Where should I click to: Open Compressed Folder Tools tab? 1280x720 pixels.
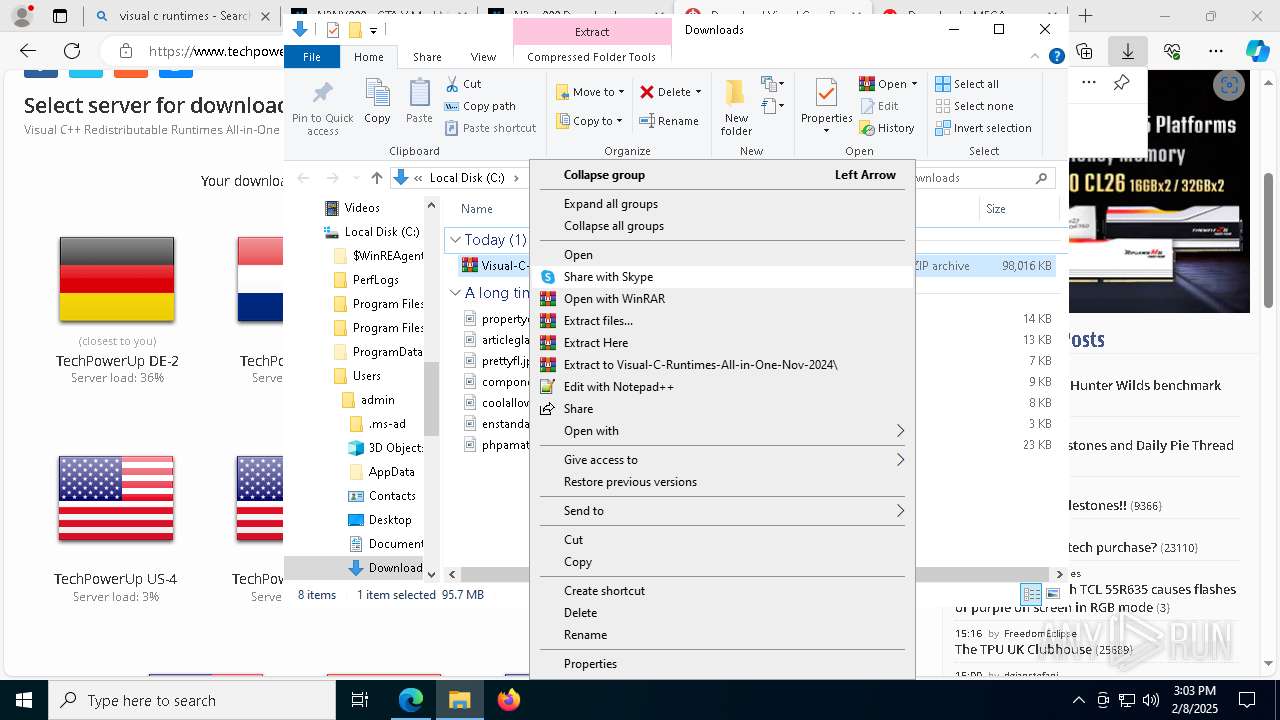pyautogui.click(x=591, y=57)
